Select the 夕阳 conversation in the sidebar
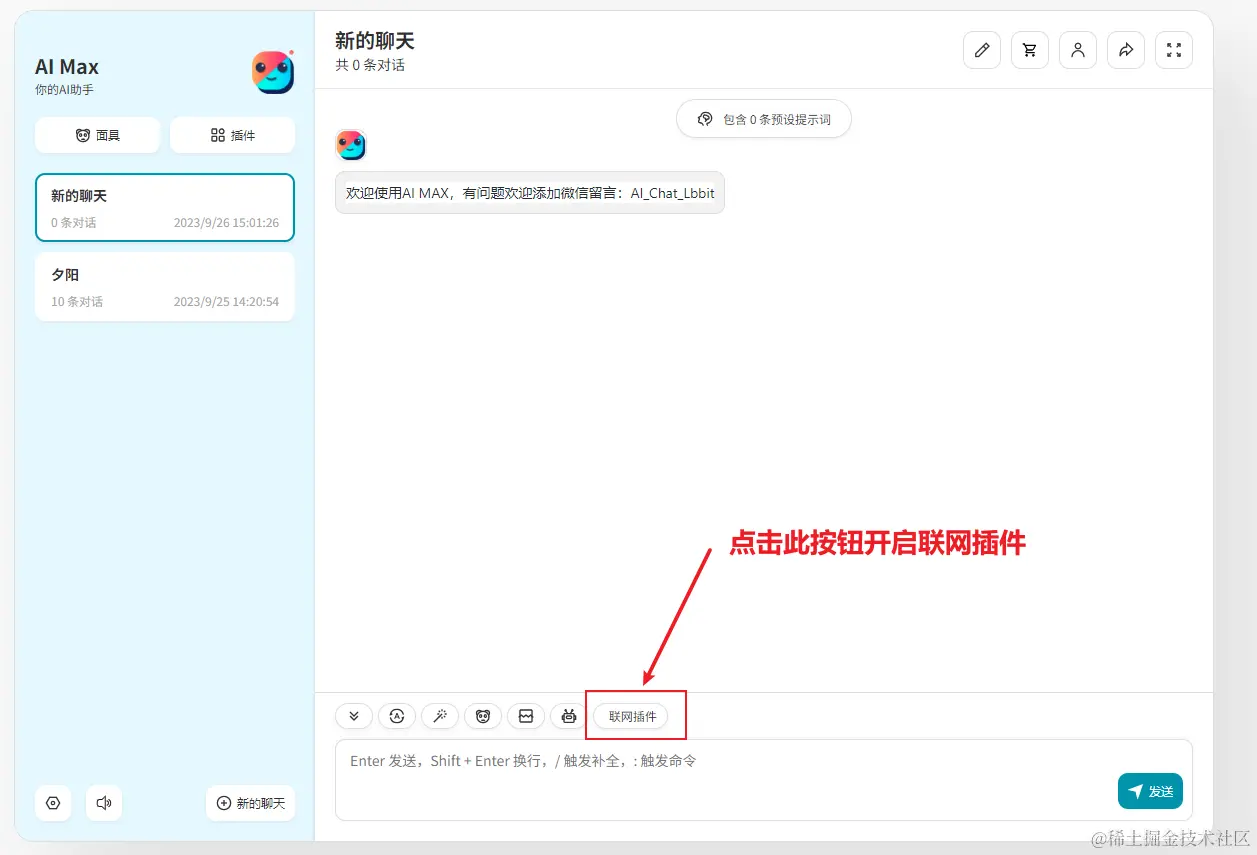The height and width of the screenshot is (855, 1257). 164,287
